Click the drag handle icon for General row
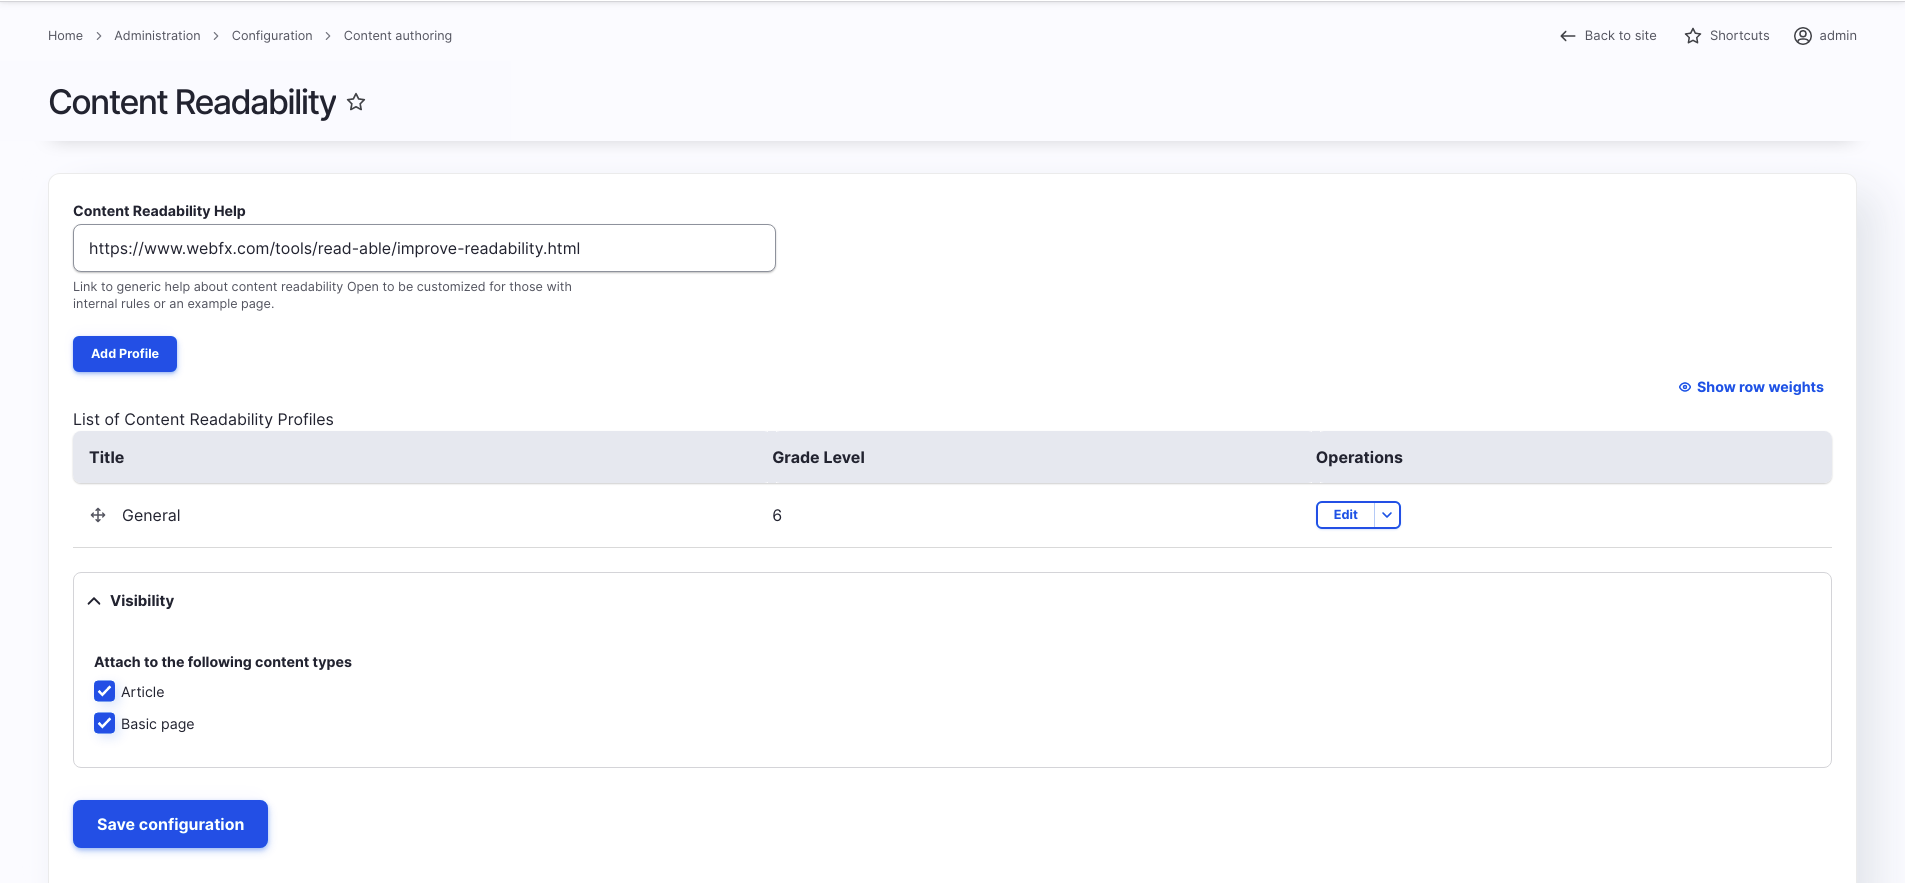The width and height of the screenshot is (1905, 883). click(x=98, y=515)
